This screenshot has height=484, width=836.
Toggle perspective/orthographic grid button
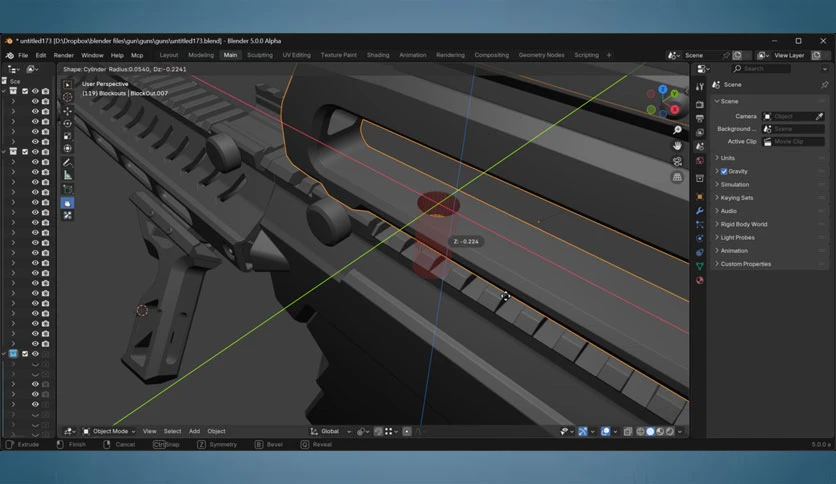pos(677,177)
